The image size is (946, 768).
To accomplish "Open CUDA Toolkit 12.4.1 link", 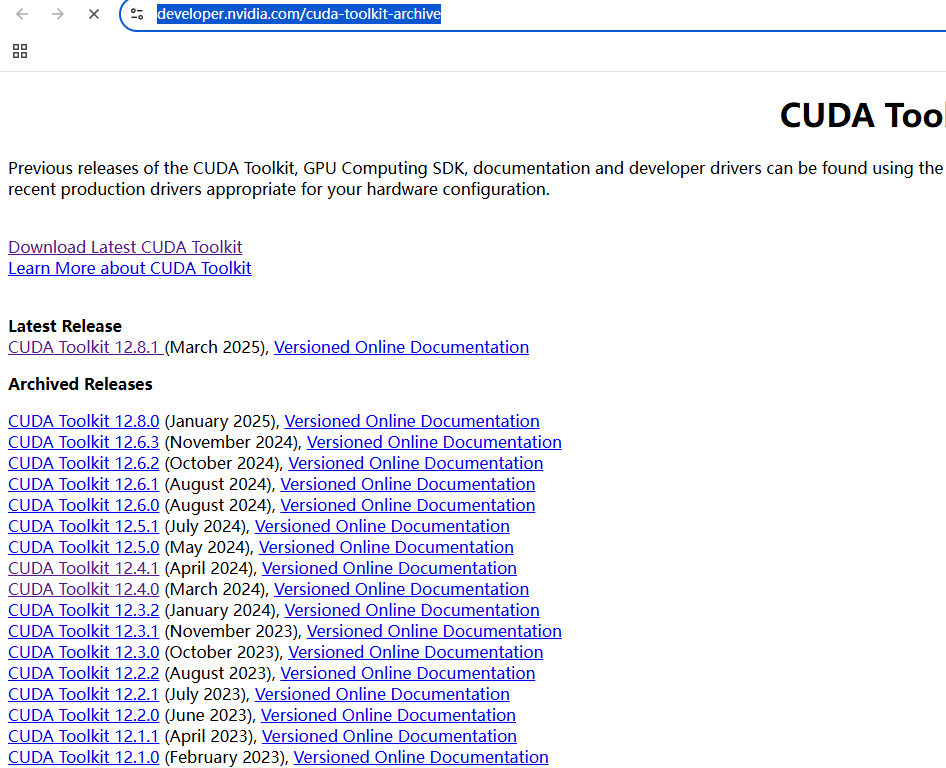I will [84, 569].
